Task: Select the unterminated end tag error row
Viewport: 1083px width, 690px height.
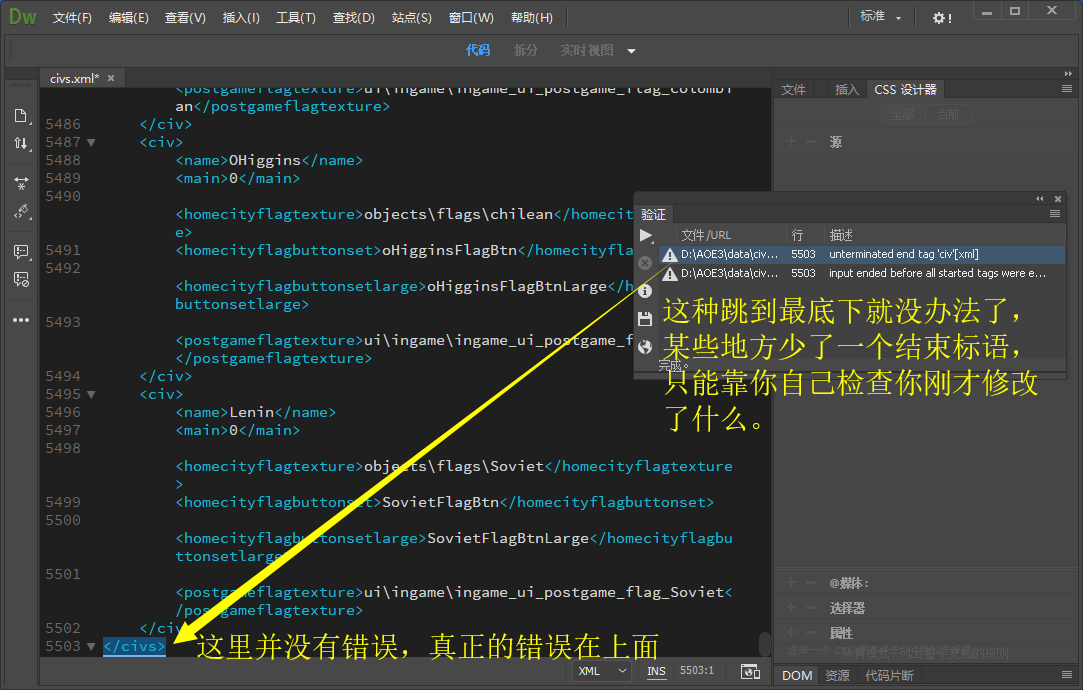Action: [862, 255]
